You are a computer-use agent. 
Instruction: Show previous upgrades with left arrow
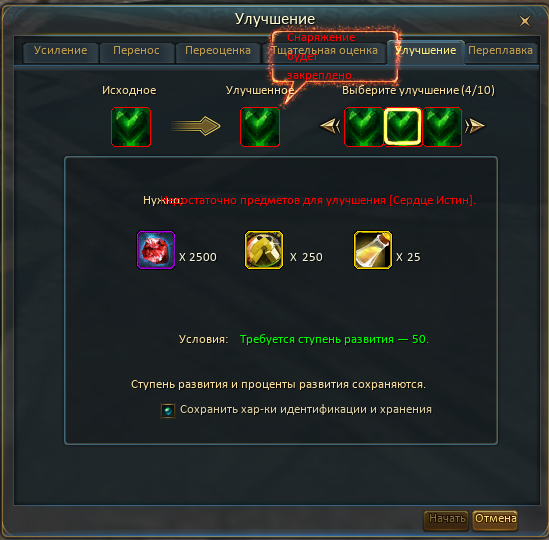coord(330,126)
